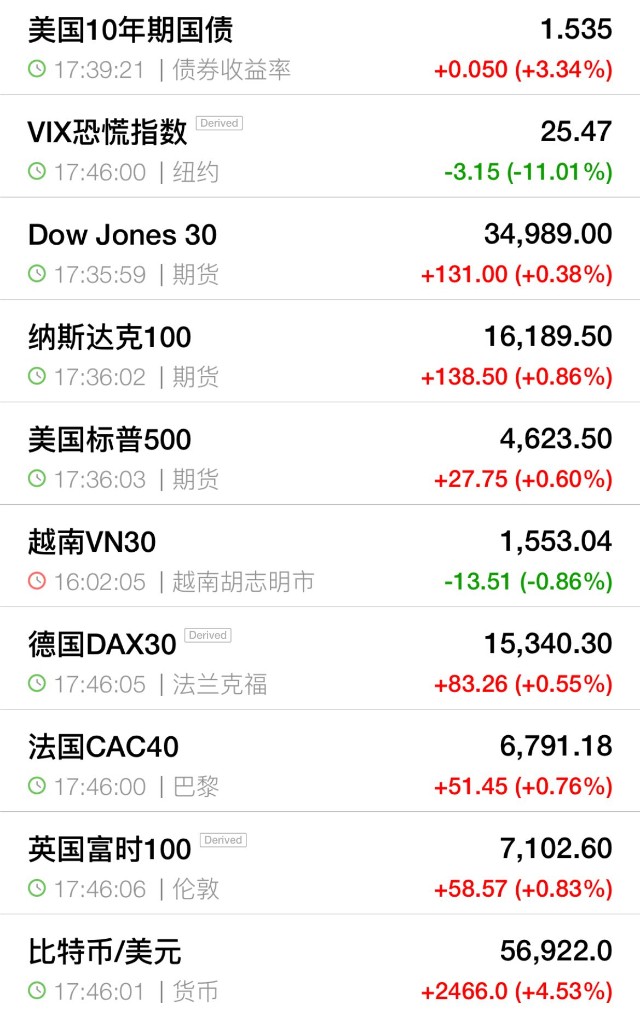Click the 英国富时100 change +58.57 (+0.83%)
The height and width of the screenshot is (1010, 640).
click(523, 889)
